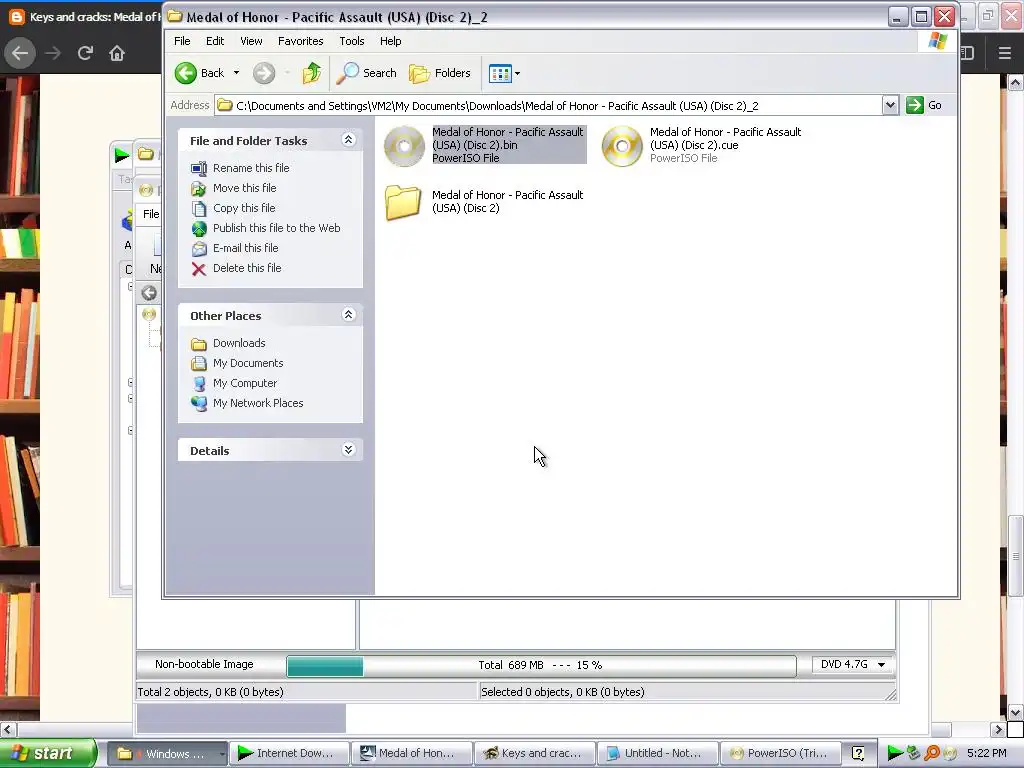Switch to PowerISO taskbar button
The height and width of the screenshot is (768, 1024).
click(780, 754)
